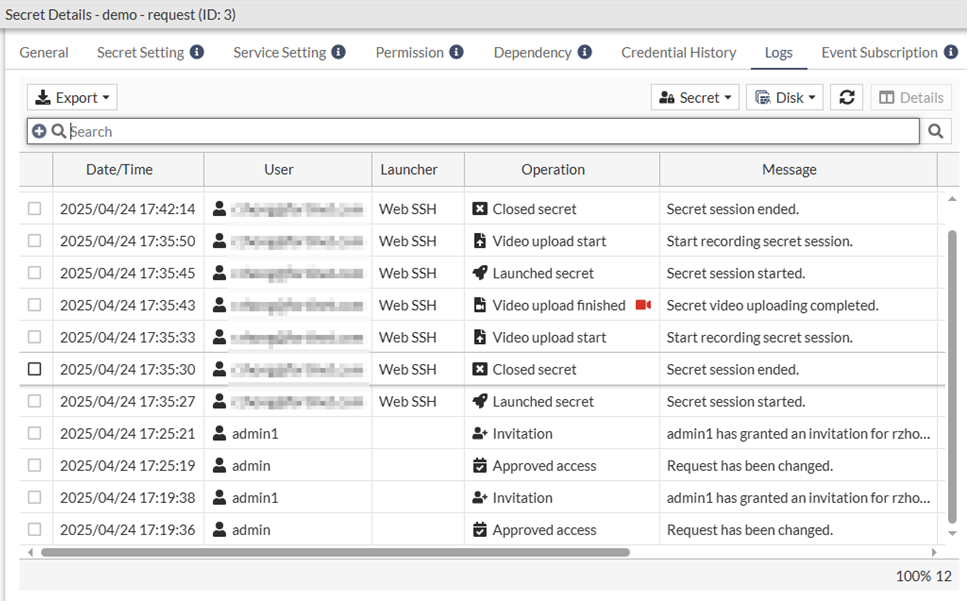Screen dimensions: 973x605
Task: Click the info icon next to Permission
Action: click(x=456, y=52)
